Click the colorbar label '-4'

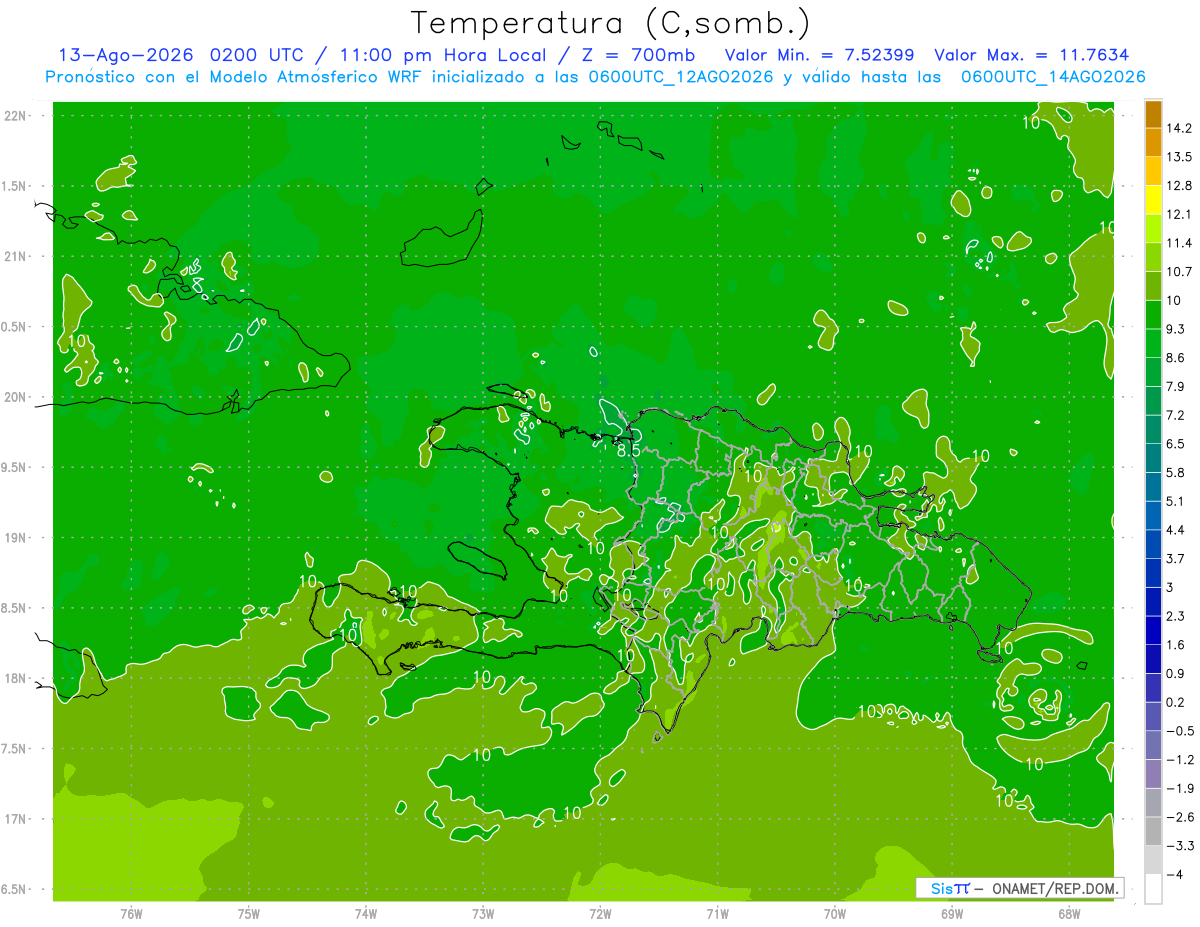(1174, 875)
